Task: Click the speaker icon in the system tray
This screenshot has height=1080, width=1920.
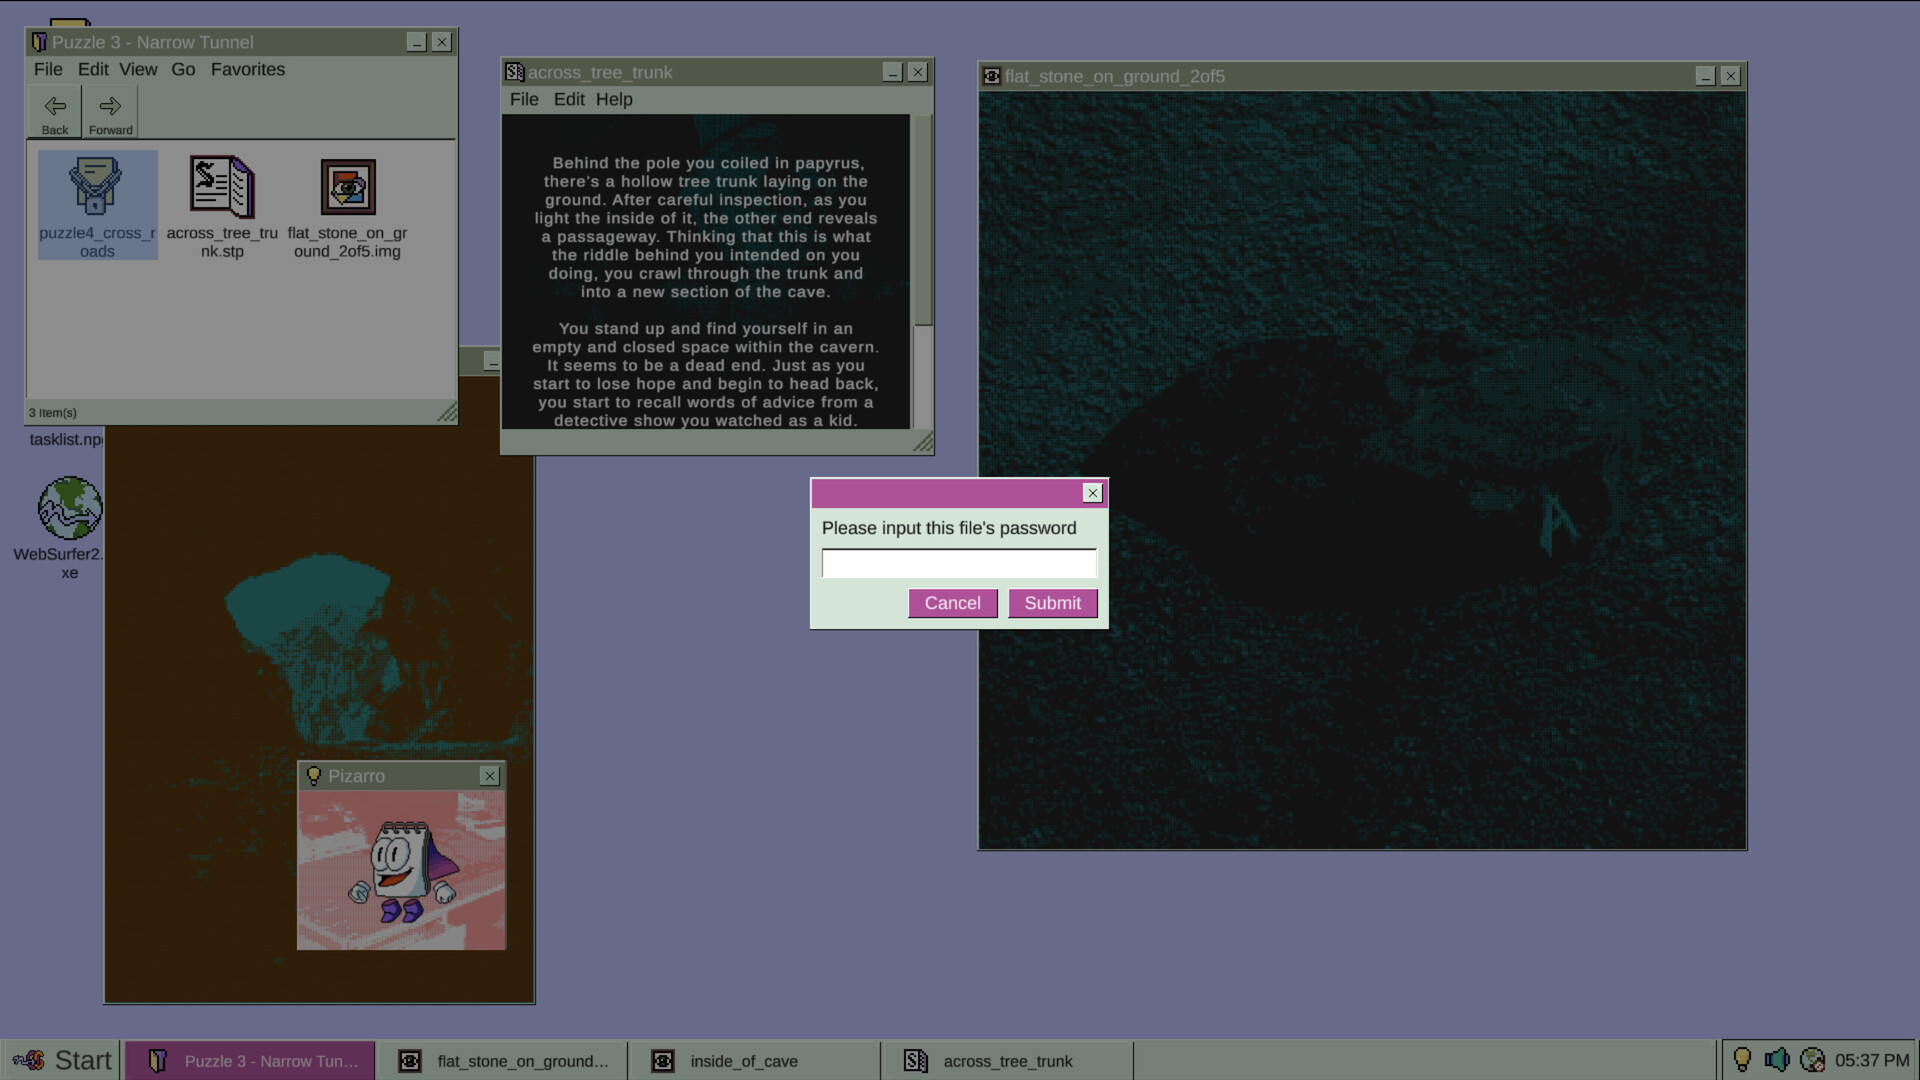Action: [1779, 1059]
